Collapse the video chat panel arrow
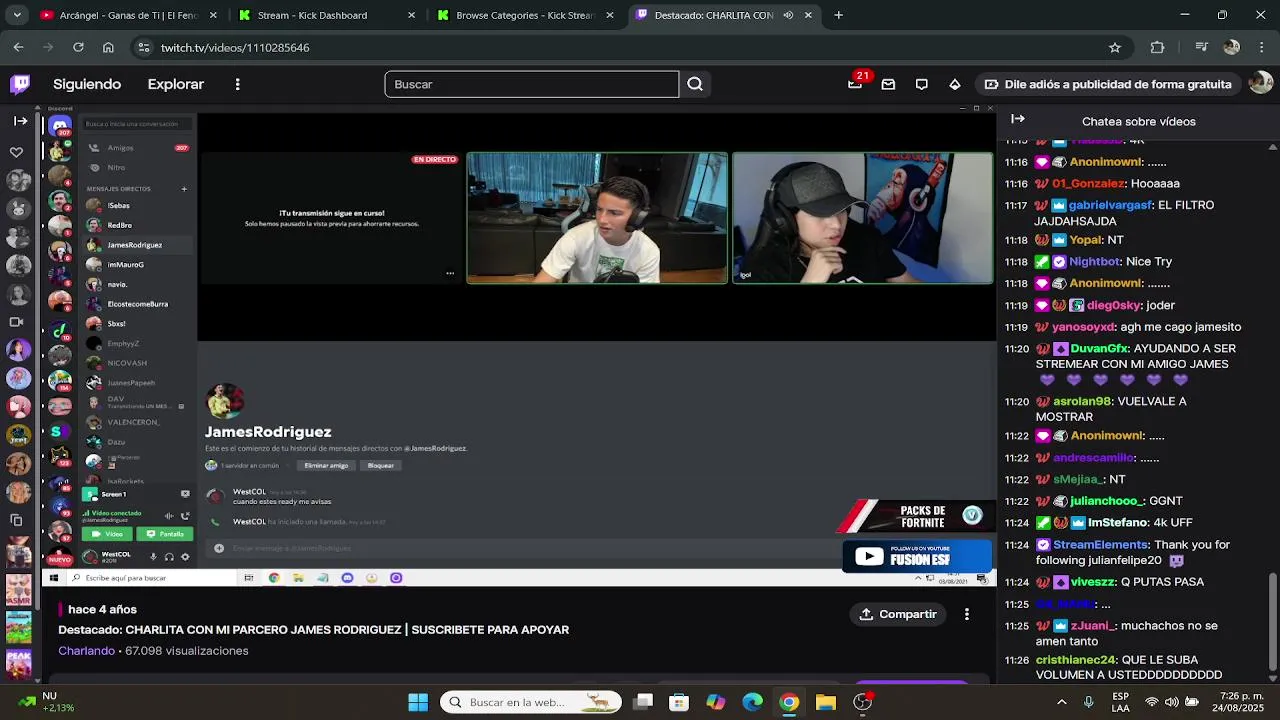 [1018, 119]
